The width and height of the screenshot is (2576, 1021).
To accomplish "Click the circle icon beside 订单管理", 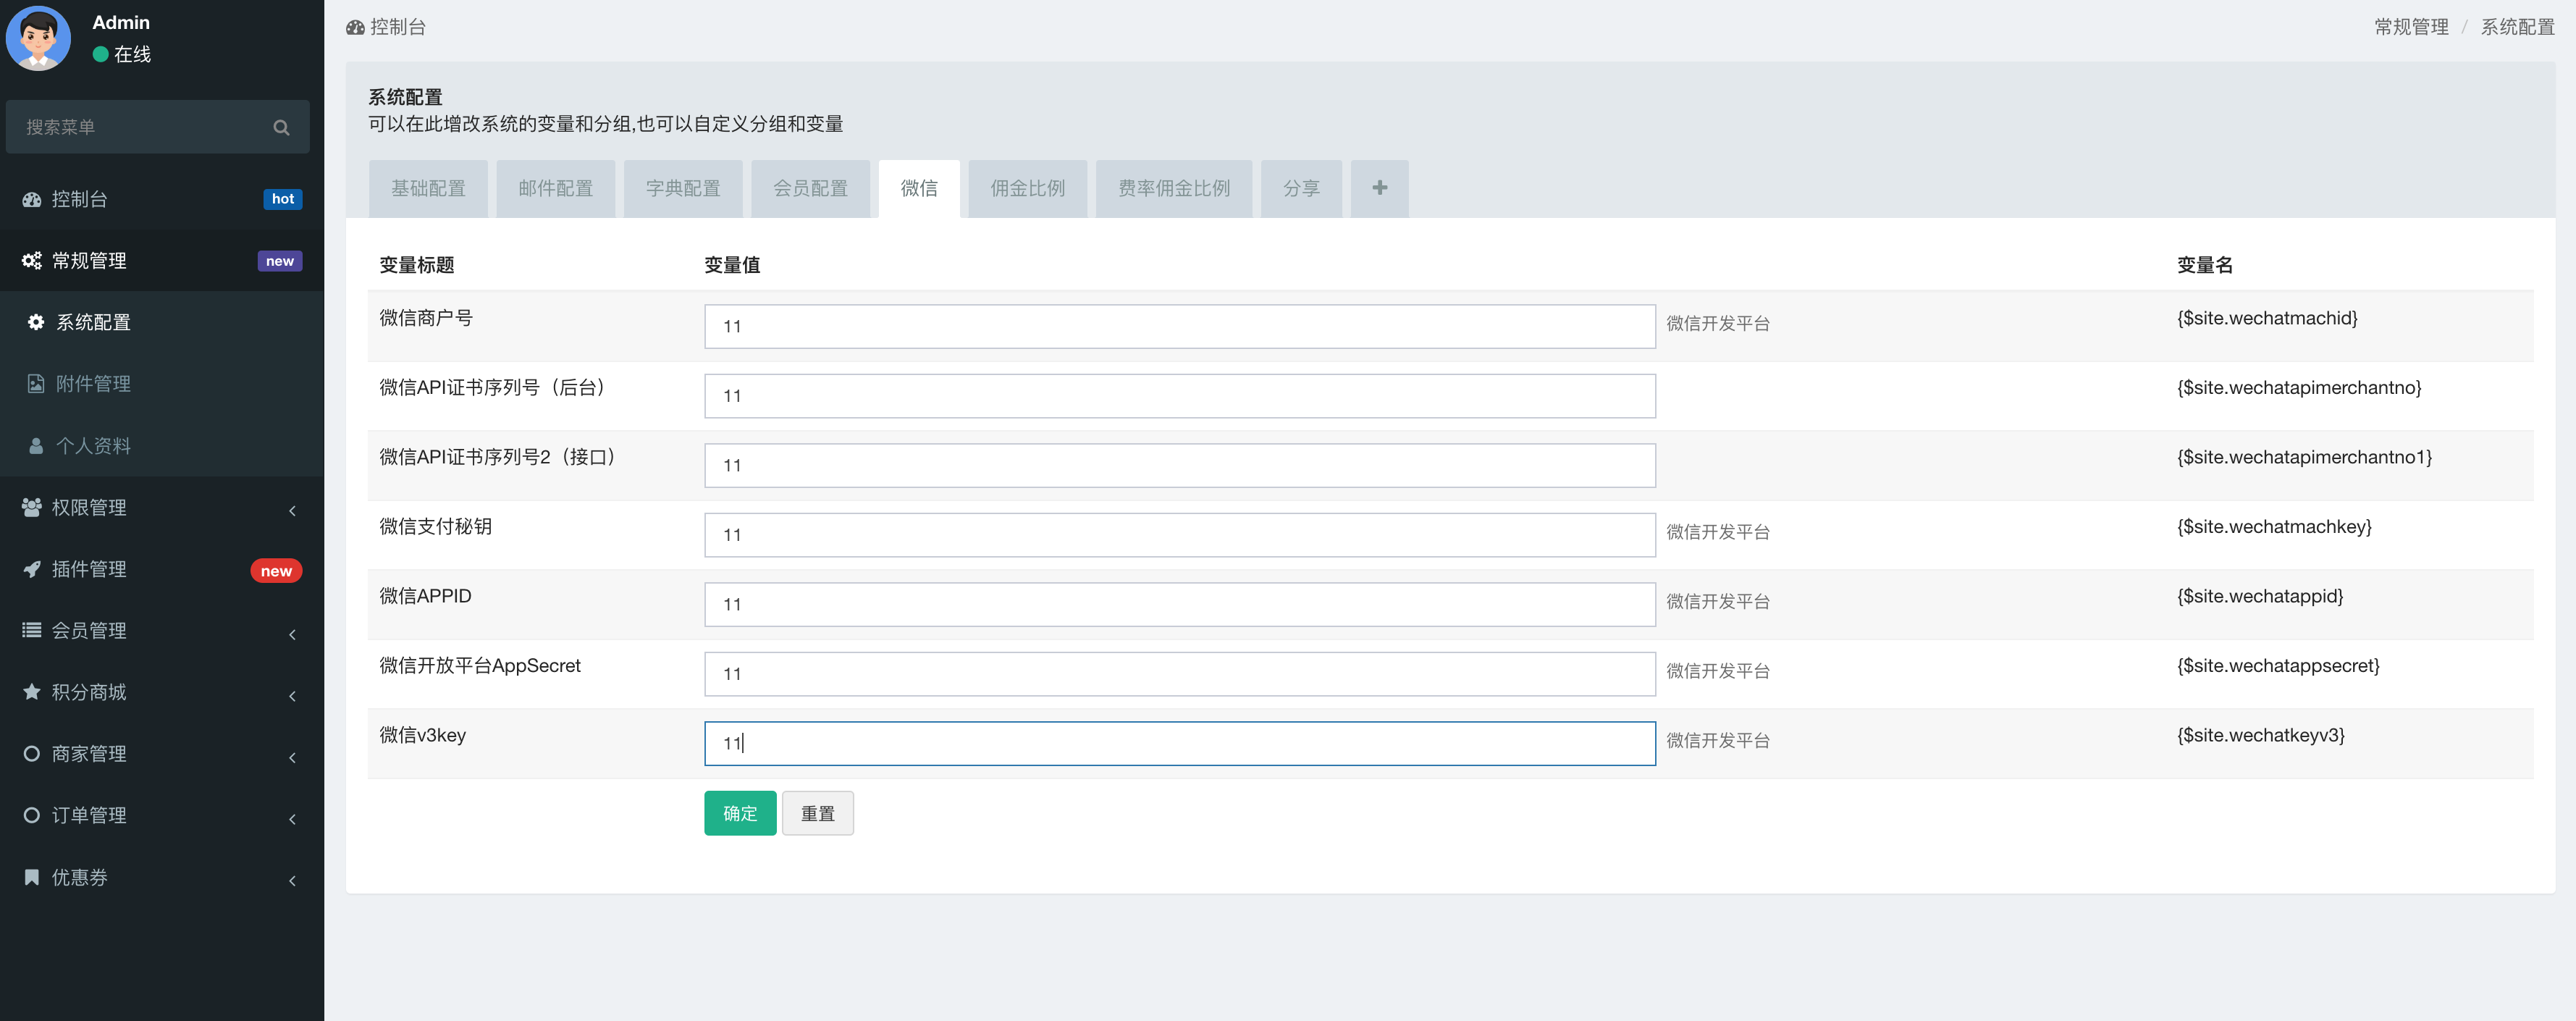I will point(32,815).
